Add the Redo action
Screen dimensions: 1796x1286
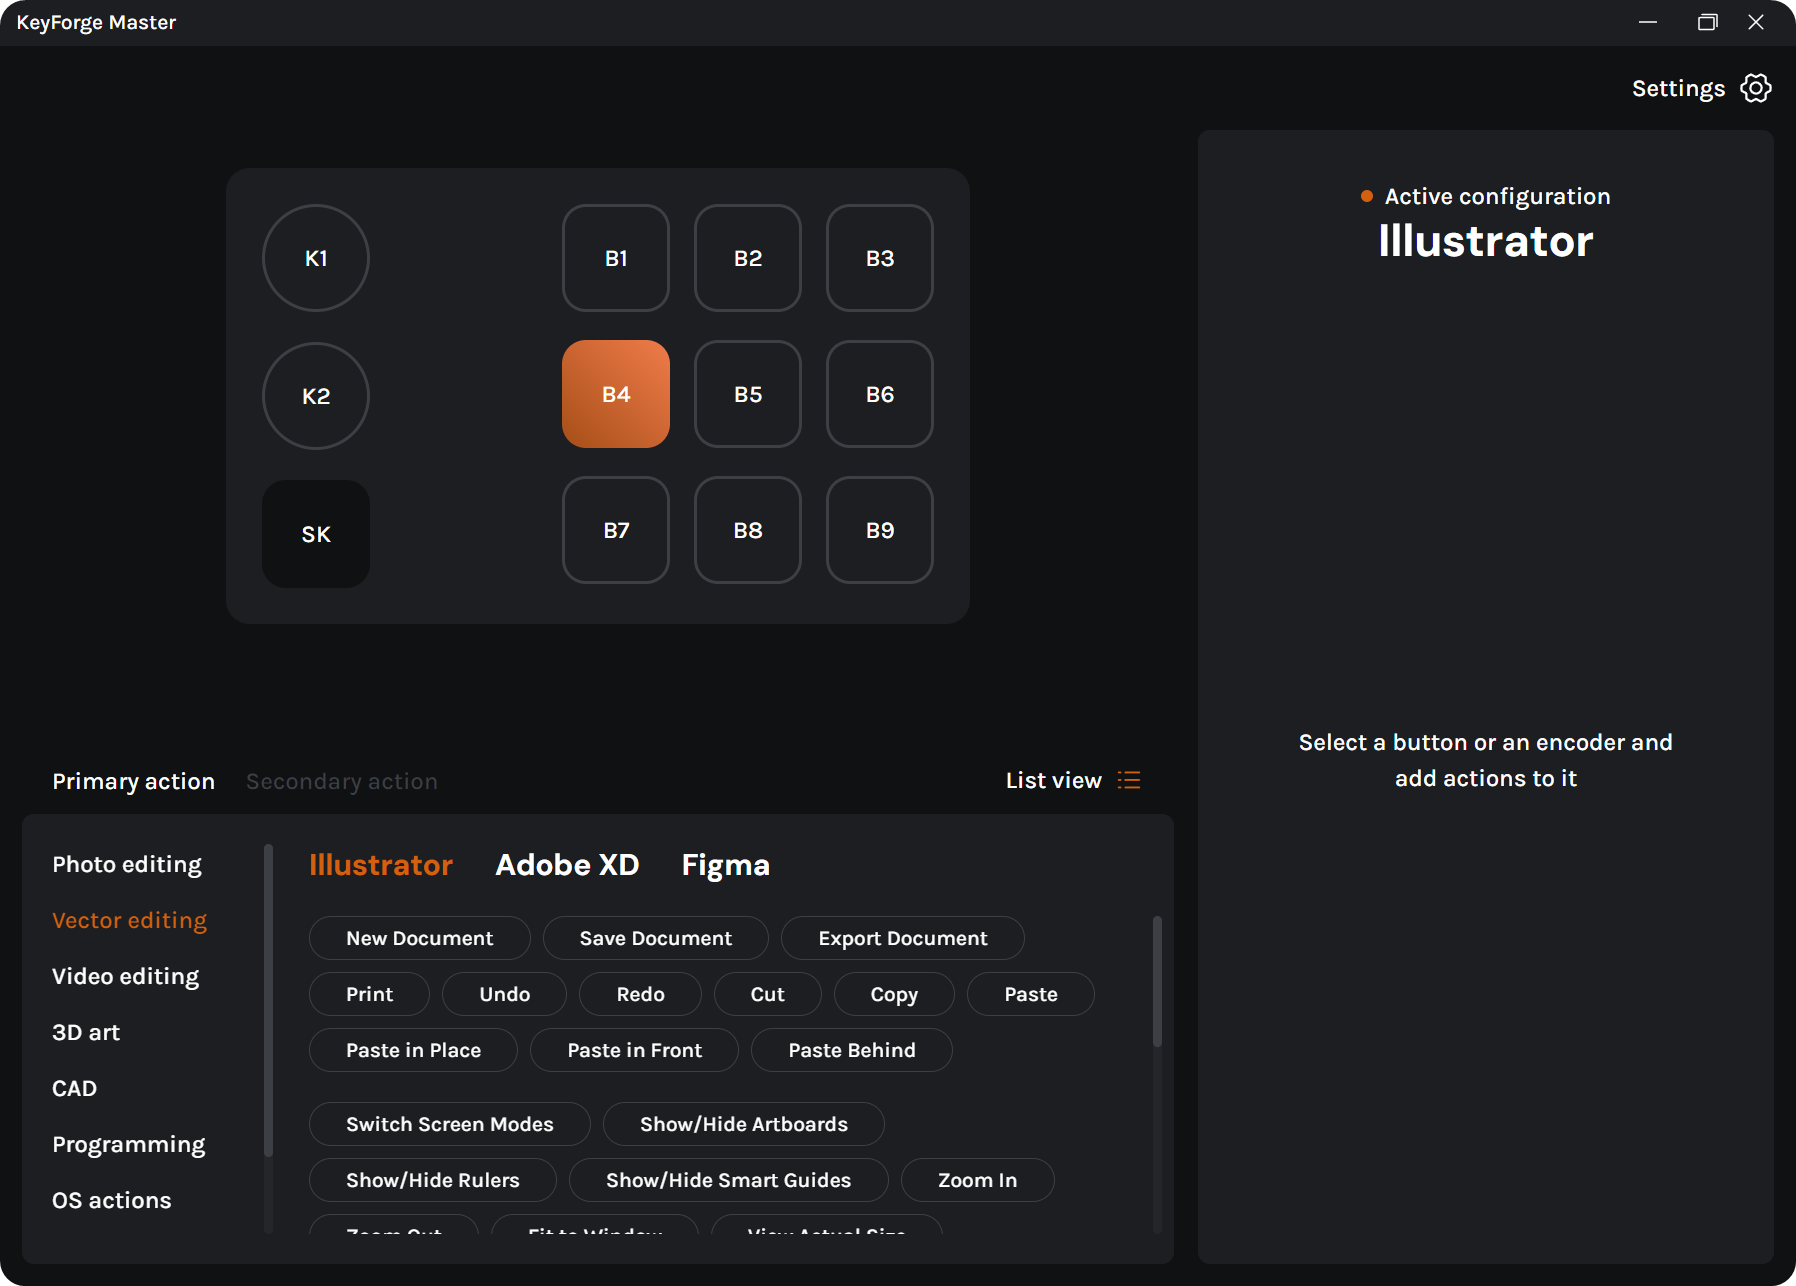click(x=641, y=994)
